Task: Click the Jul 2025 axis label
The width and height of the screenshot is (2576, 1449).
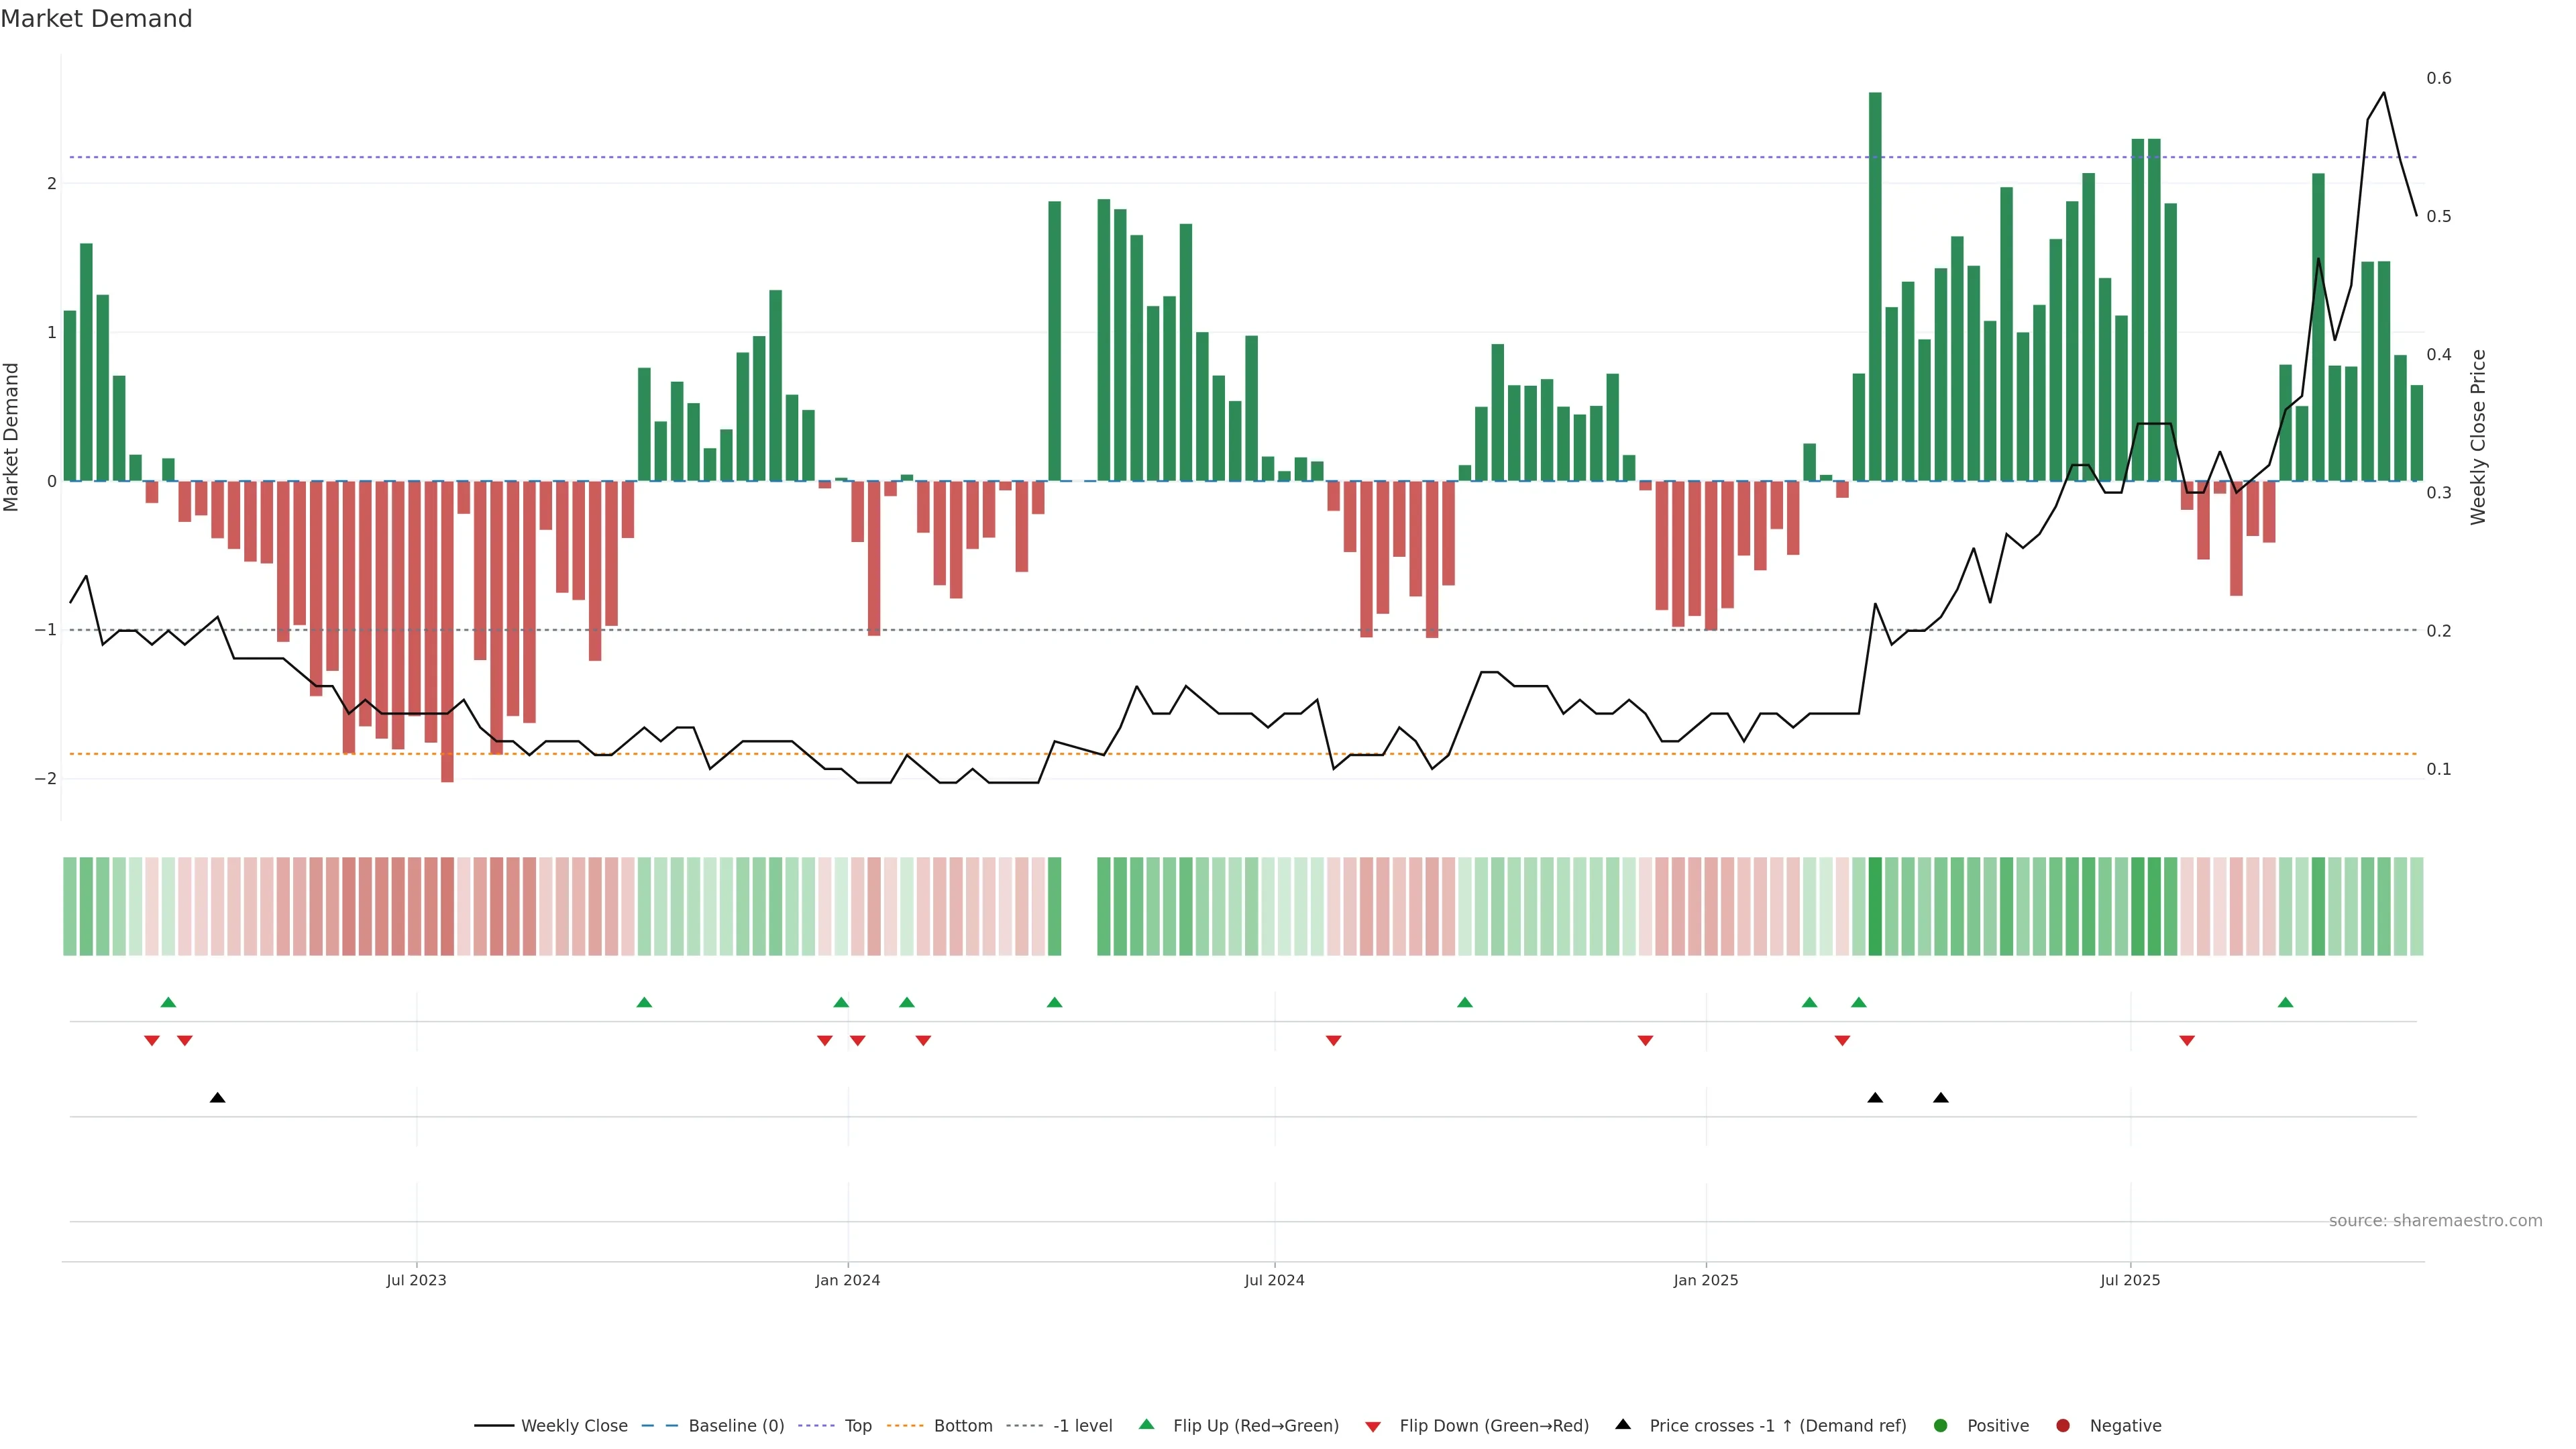Action: point(2130,1281)
